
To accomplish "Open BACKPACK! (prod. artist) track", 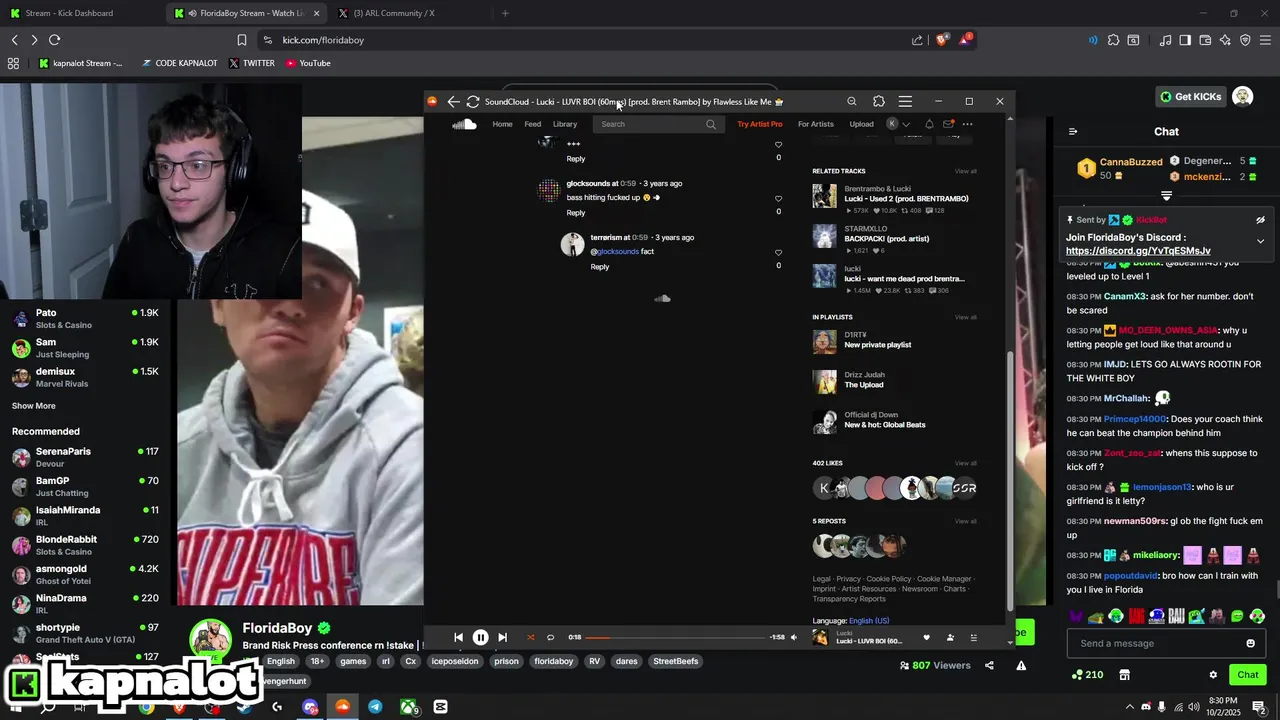I will pos(886,239).
